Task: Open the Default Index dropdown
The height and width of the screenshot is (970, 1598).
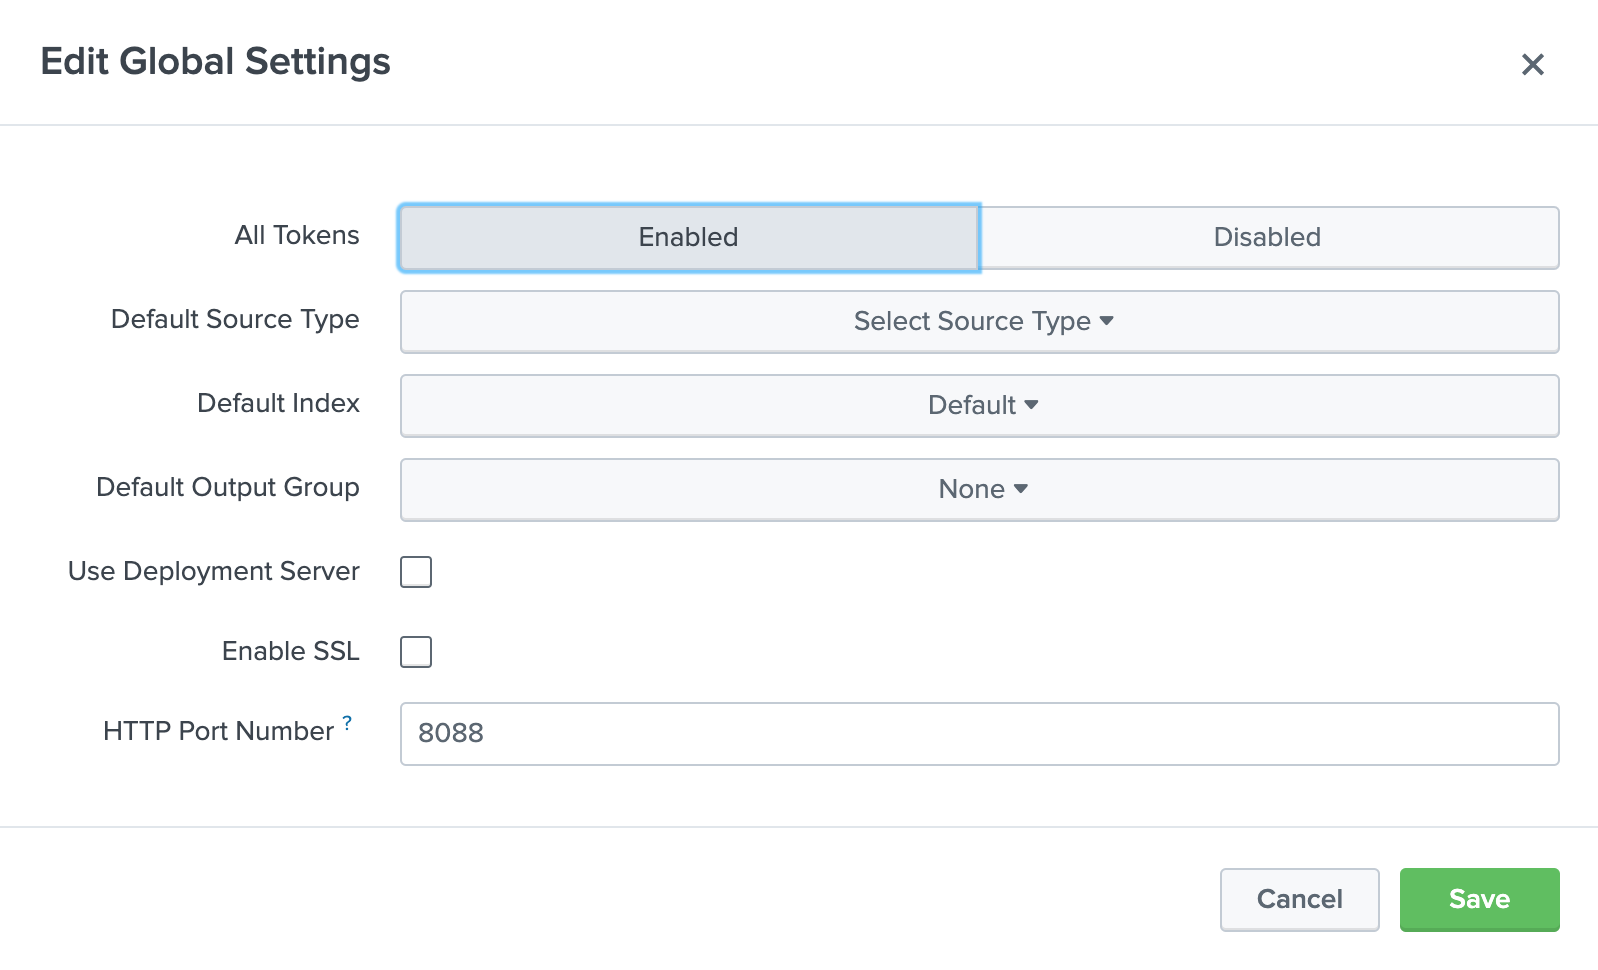Action: tap(979, 405)
